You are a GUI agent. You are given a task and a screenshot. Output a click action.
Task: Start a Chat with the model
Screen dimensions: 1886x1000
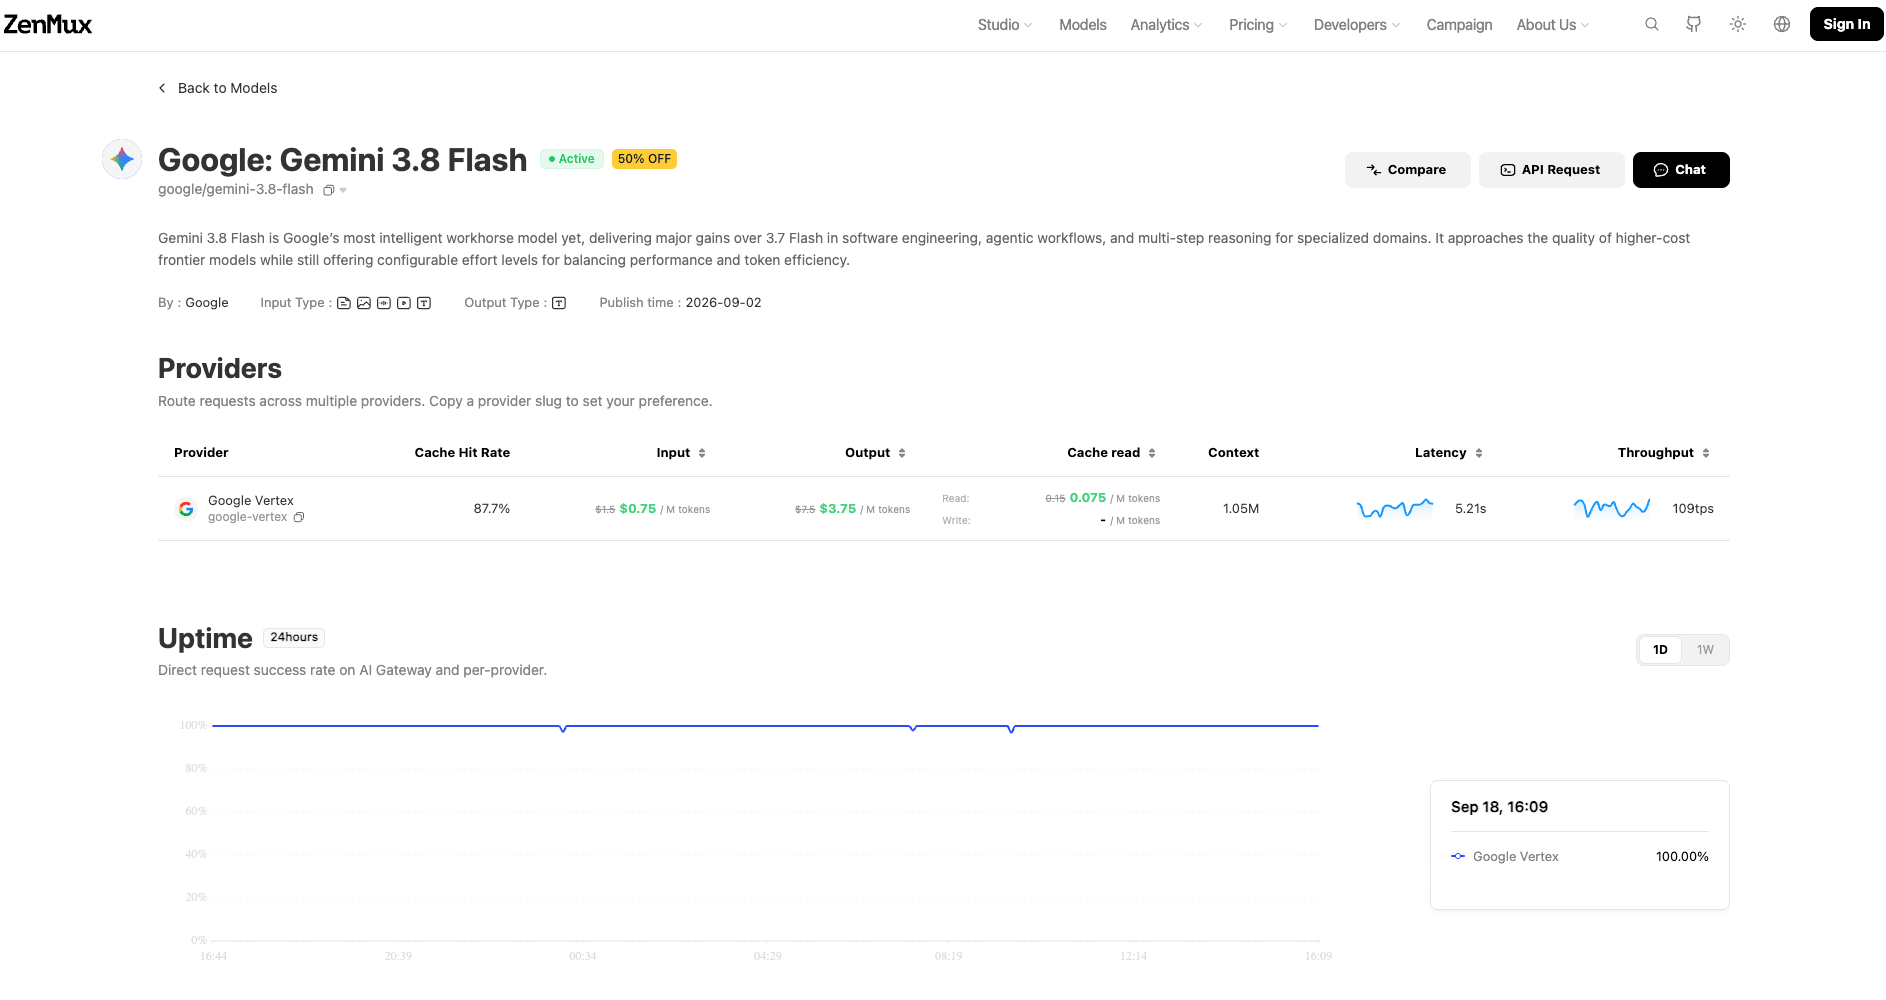[1681, 170]
